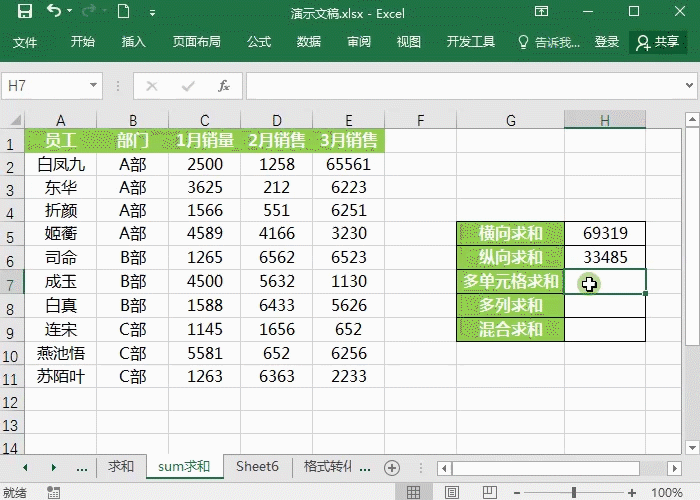
Task: Click the previous sheet navigation arrow
Action: click(x=25, y=467)
